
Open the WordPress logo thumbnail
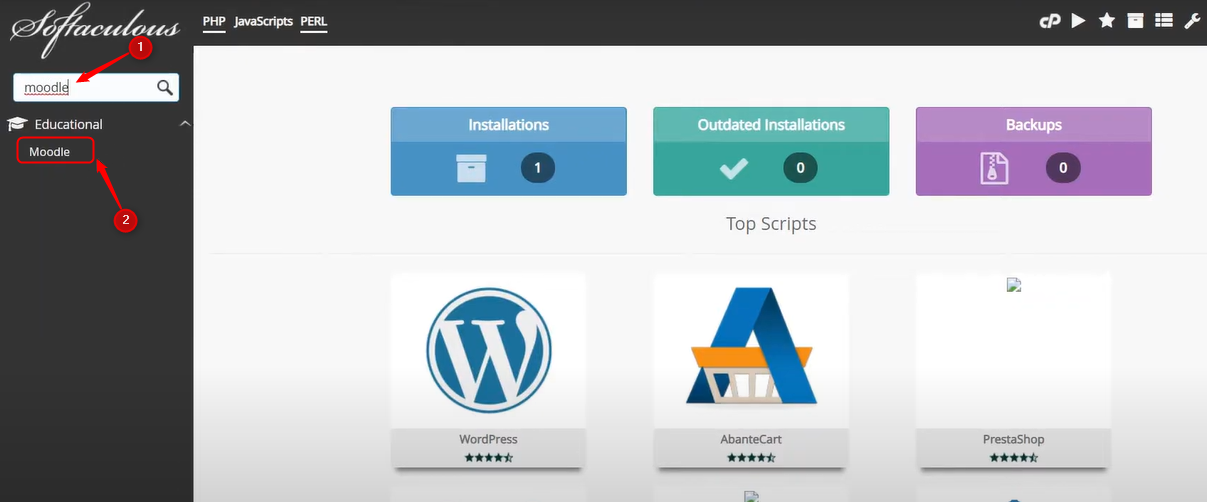click(488, 351)
